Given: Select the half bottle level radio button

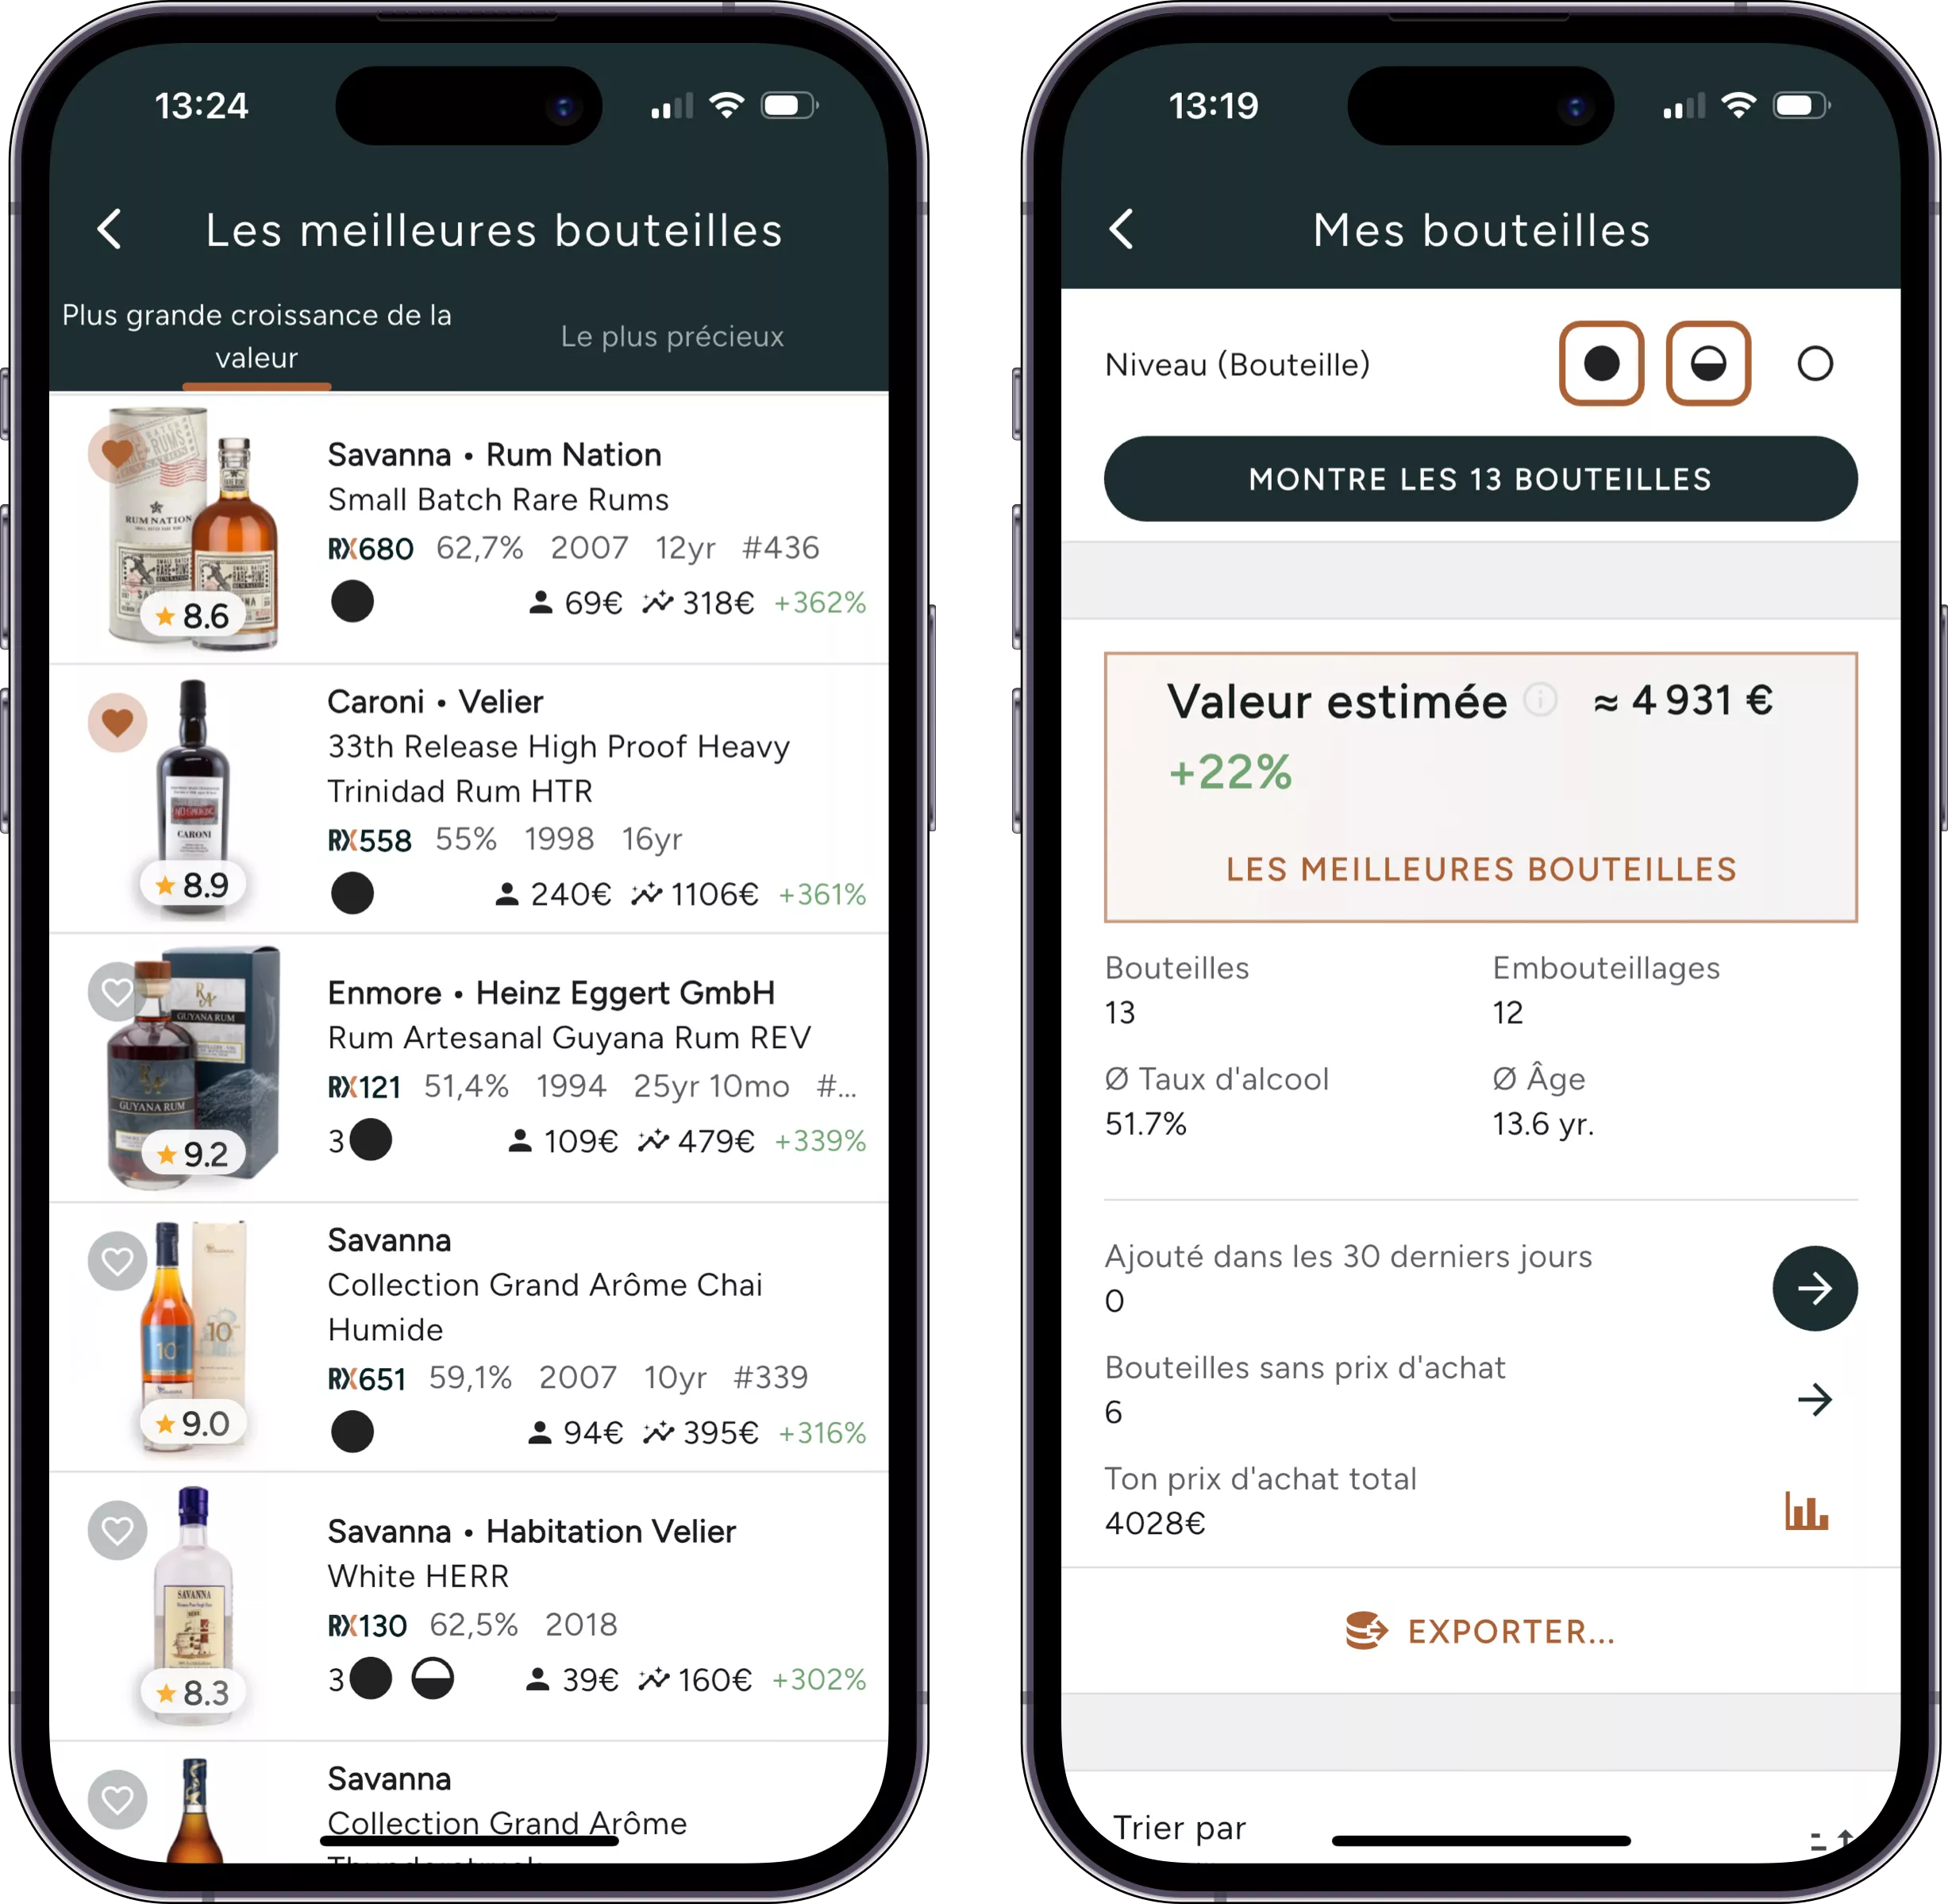Looking at the screenshot, I should (1709, 364).
